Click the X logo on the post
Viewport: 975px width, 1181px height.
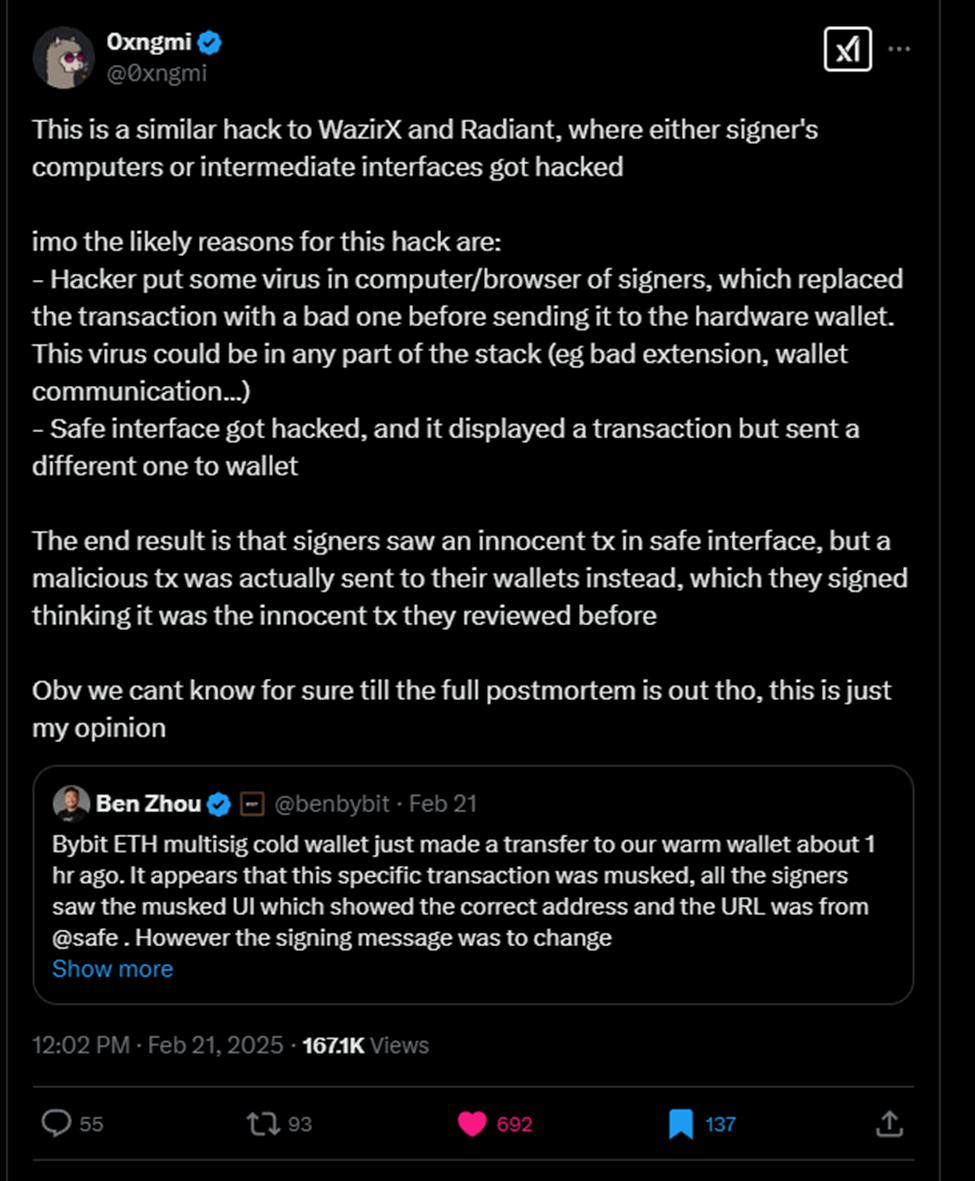[847, 48]
